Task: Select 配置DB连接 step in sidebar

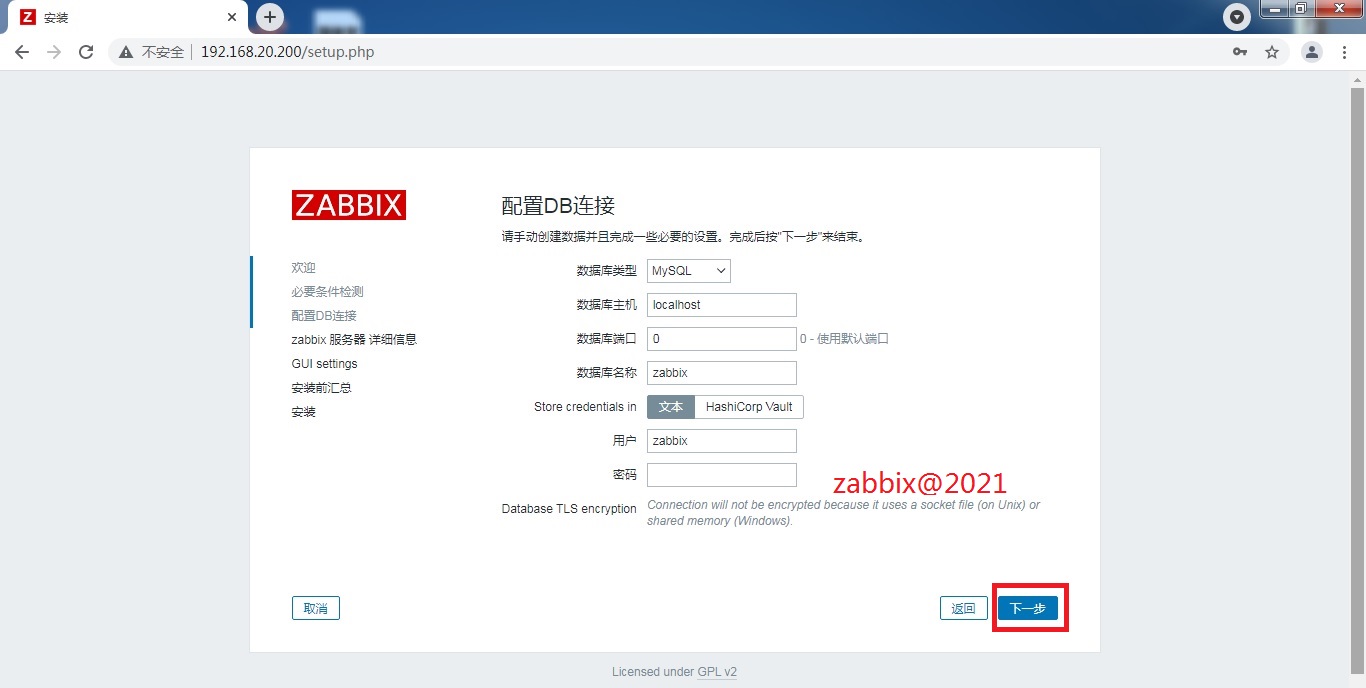Action: (x=324, y=316)
